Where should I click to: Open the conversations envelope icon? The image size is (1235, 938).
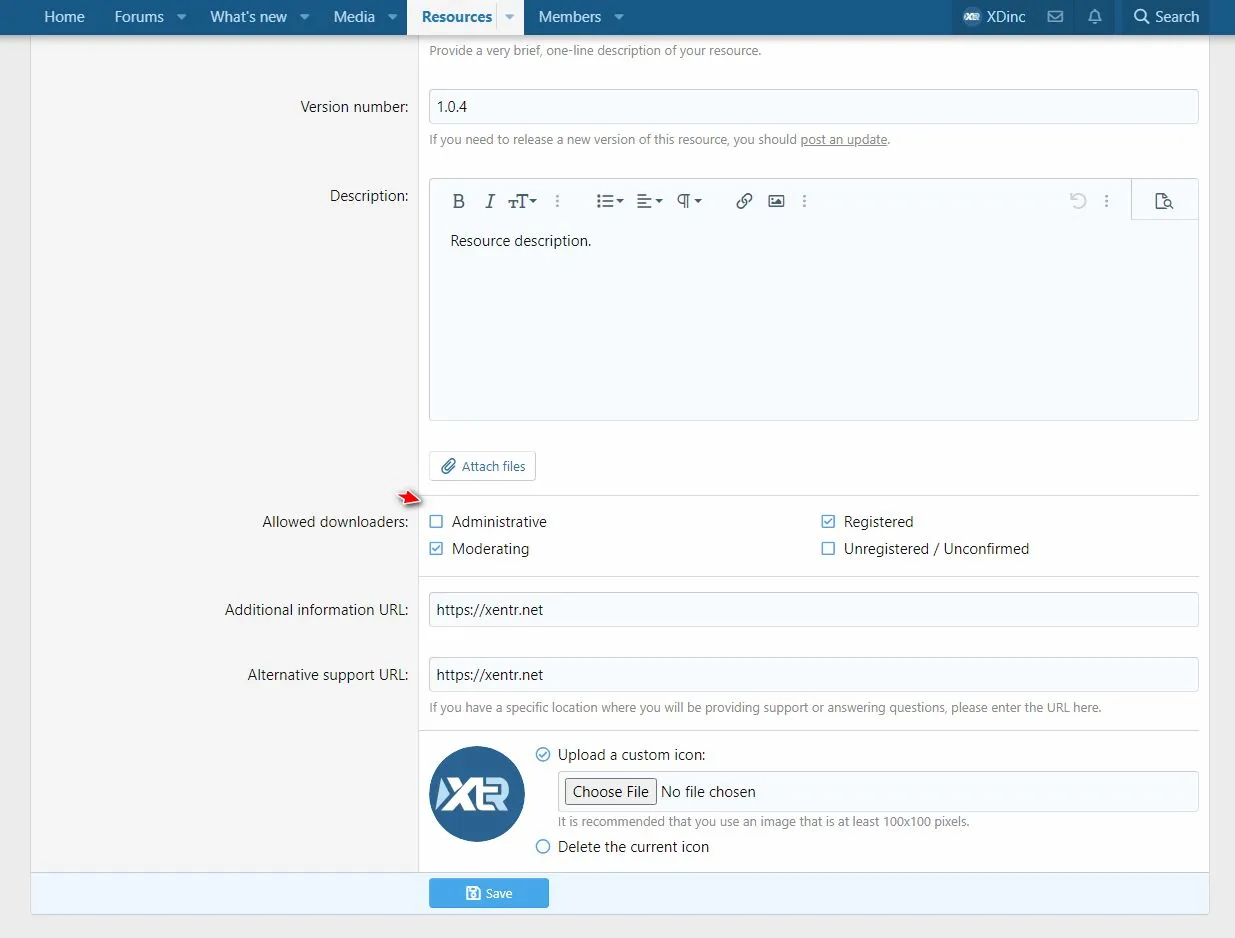coord(1055,17)
